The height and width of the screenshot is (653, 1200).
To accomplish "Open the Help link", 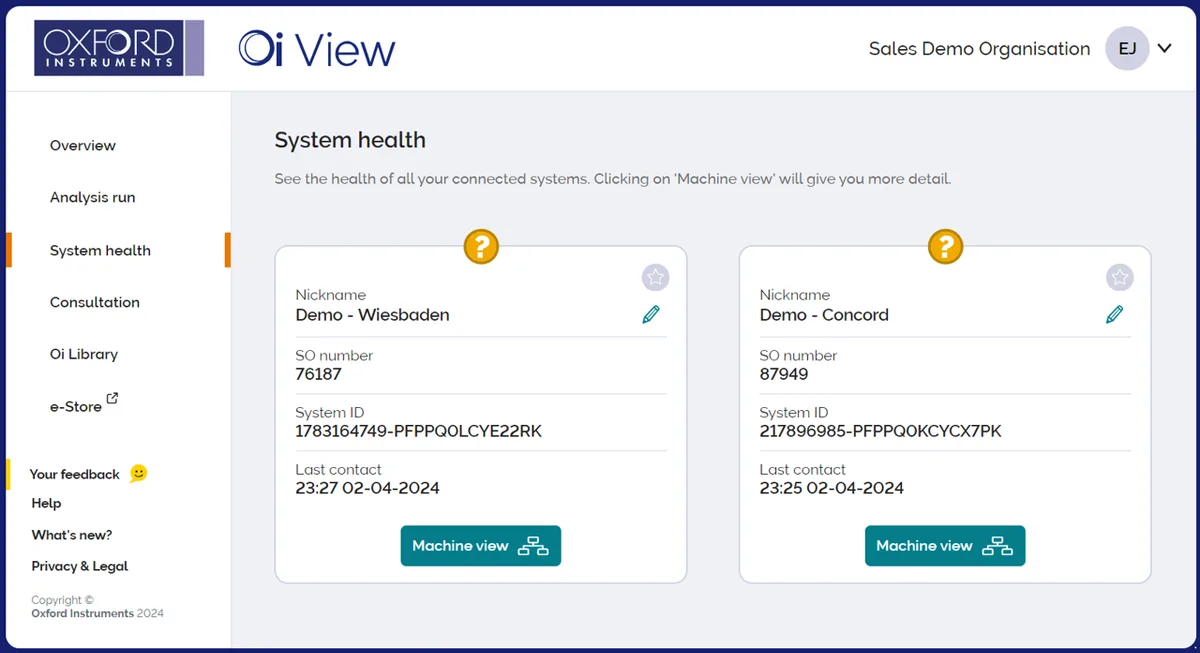I will click(46, 503).
